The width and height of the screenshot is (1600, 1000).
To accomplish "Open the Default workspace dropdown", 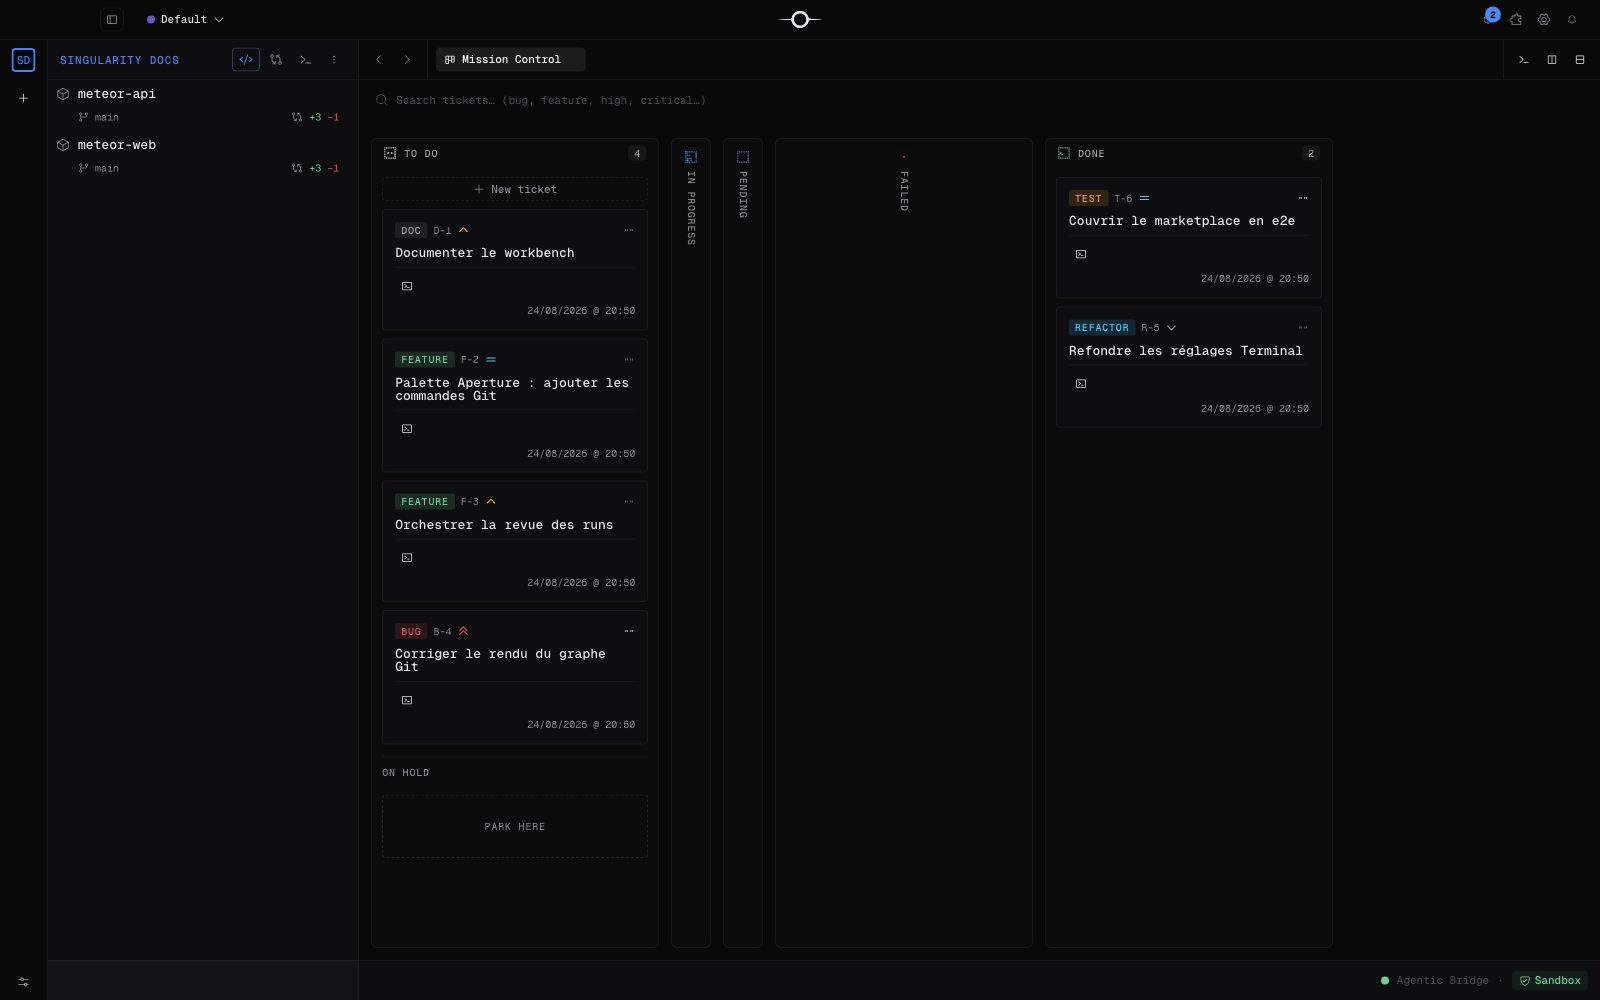I will click(185, 19).
